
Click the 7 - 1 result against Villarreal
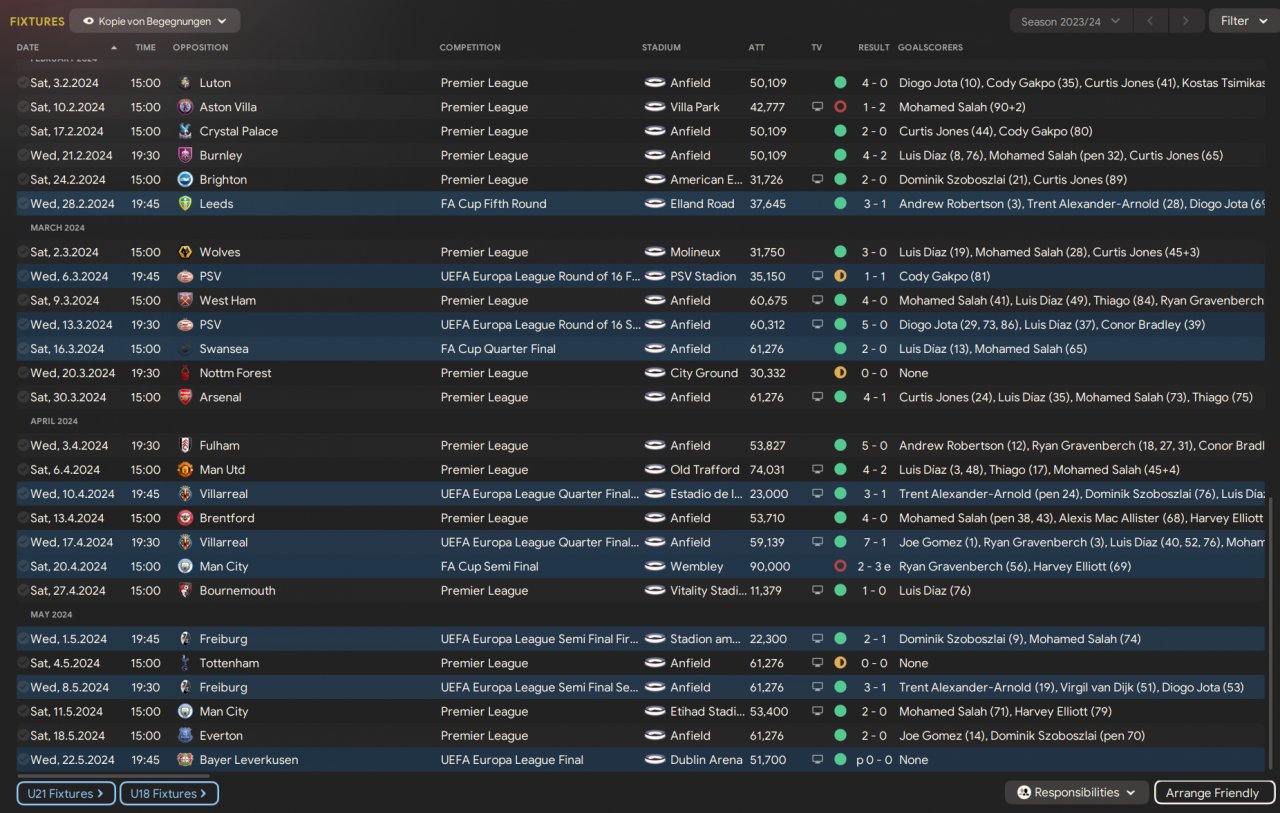(875, 542)
